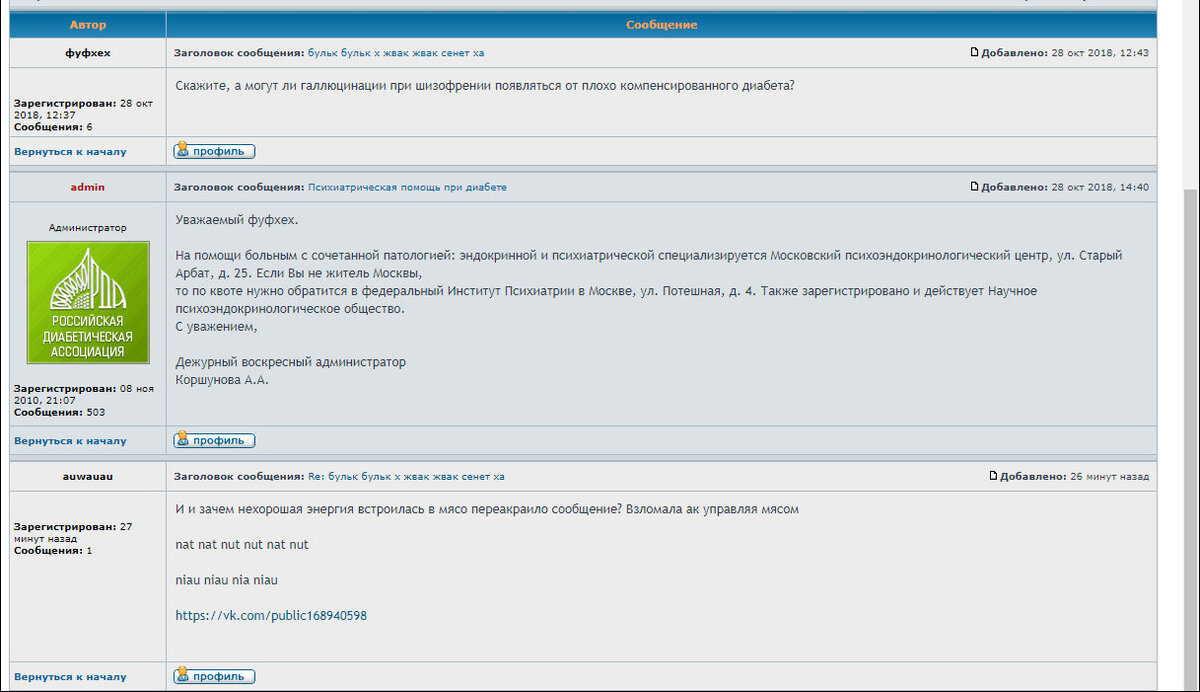The image size is (1200, 692).
Task: Open admin's profile button
Action: point(215,440)
